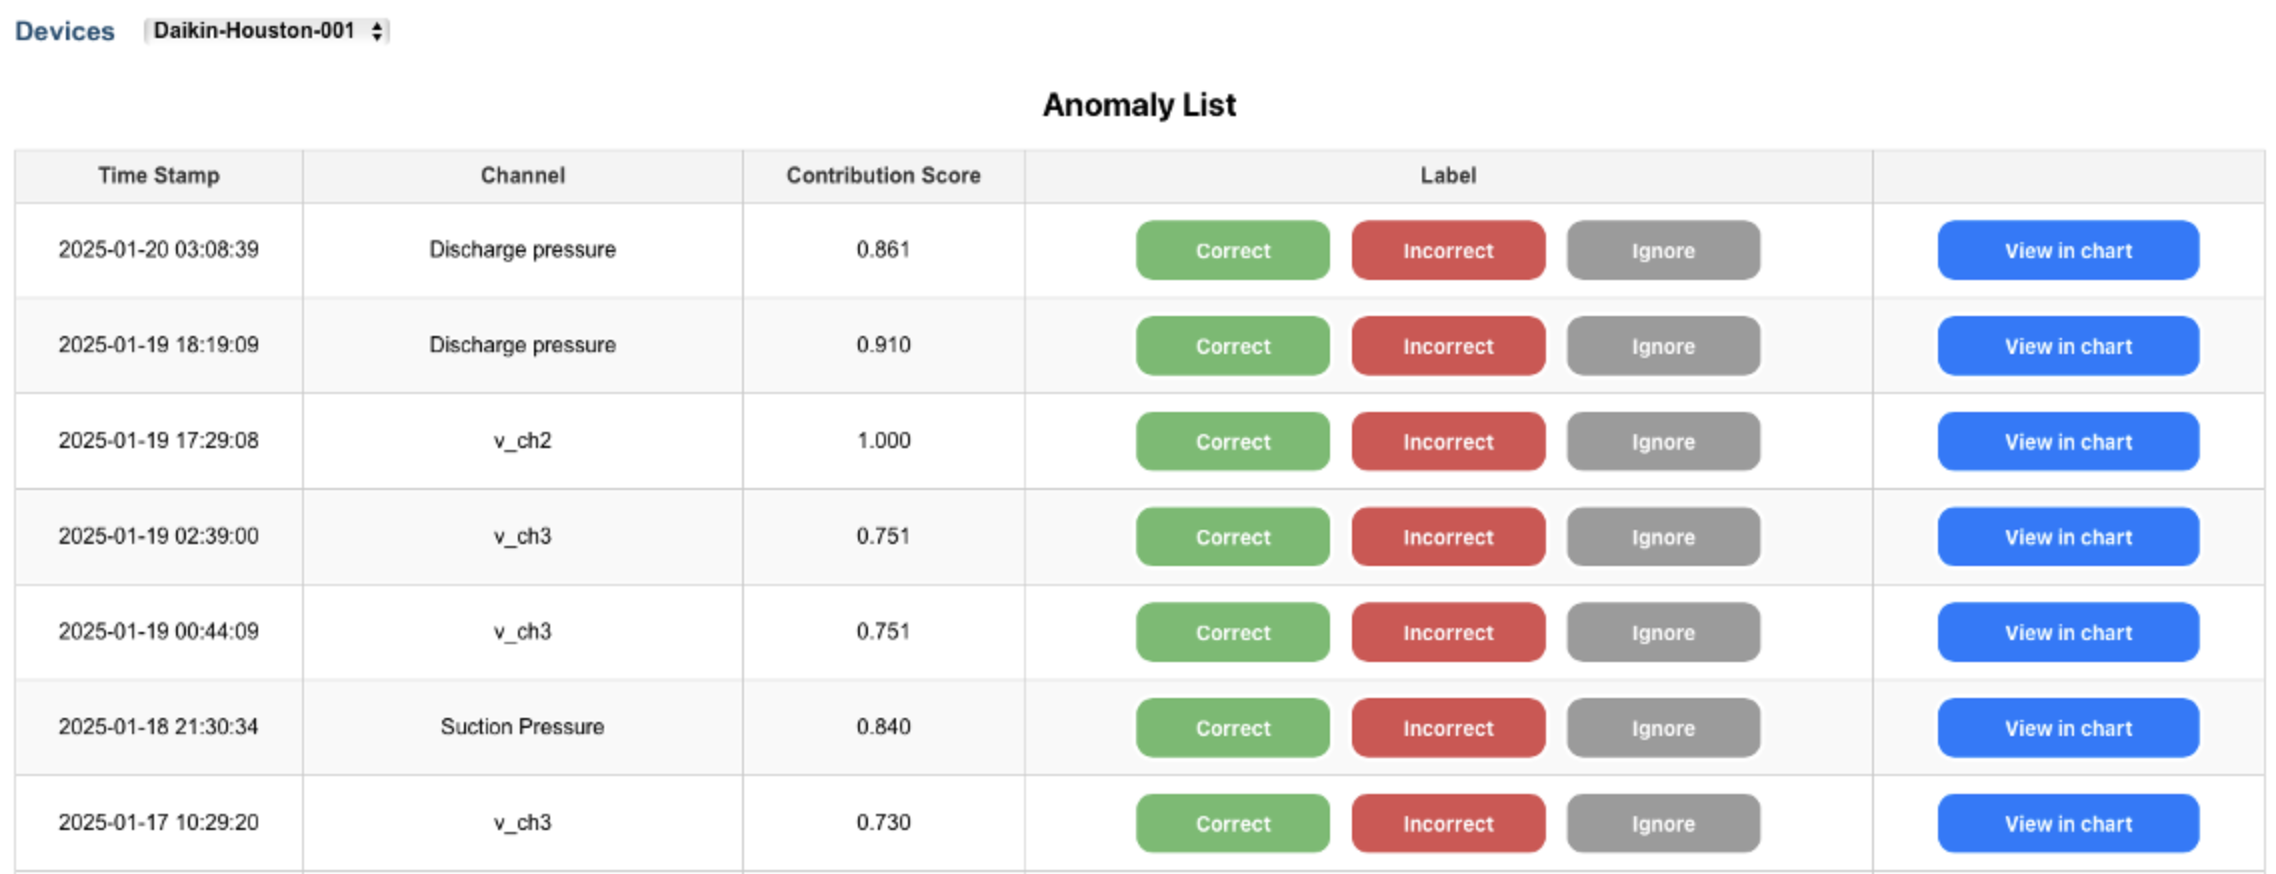
Task: Mark Suction Pressure anomaly as Correct
Action: [1232, 728]
